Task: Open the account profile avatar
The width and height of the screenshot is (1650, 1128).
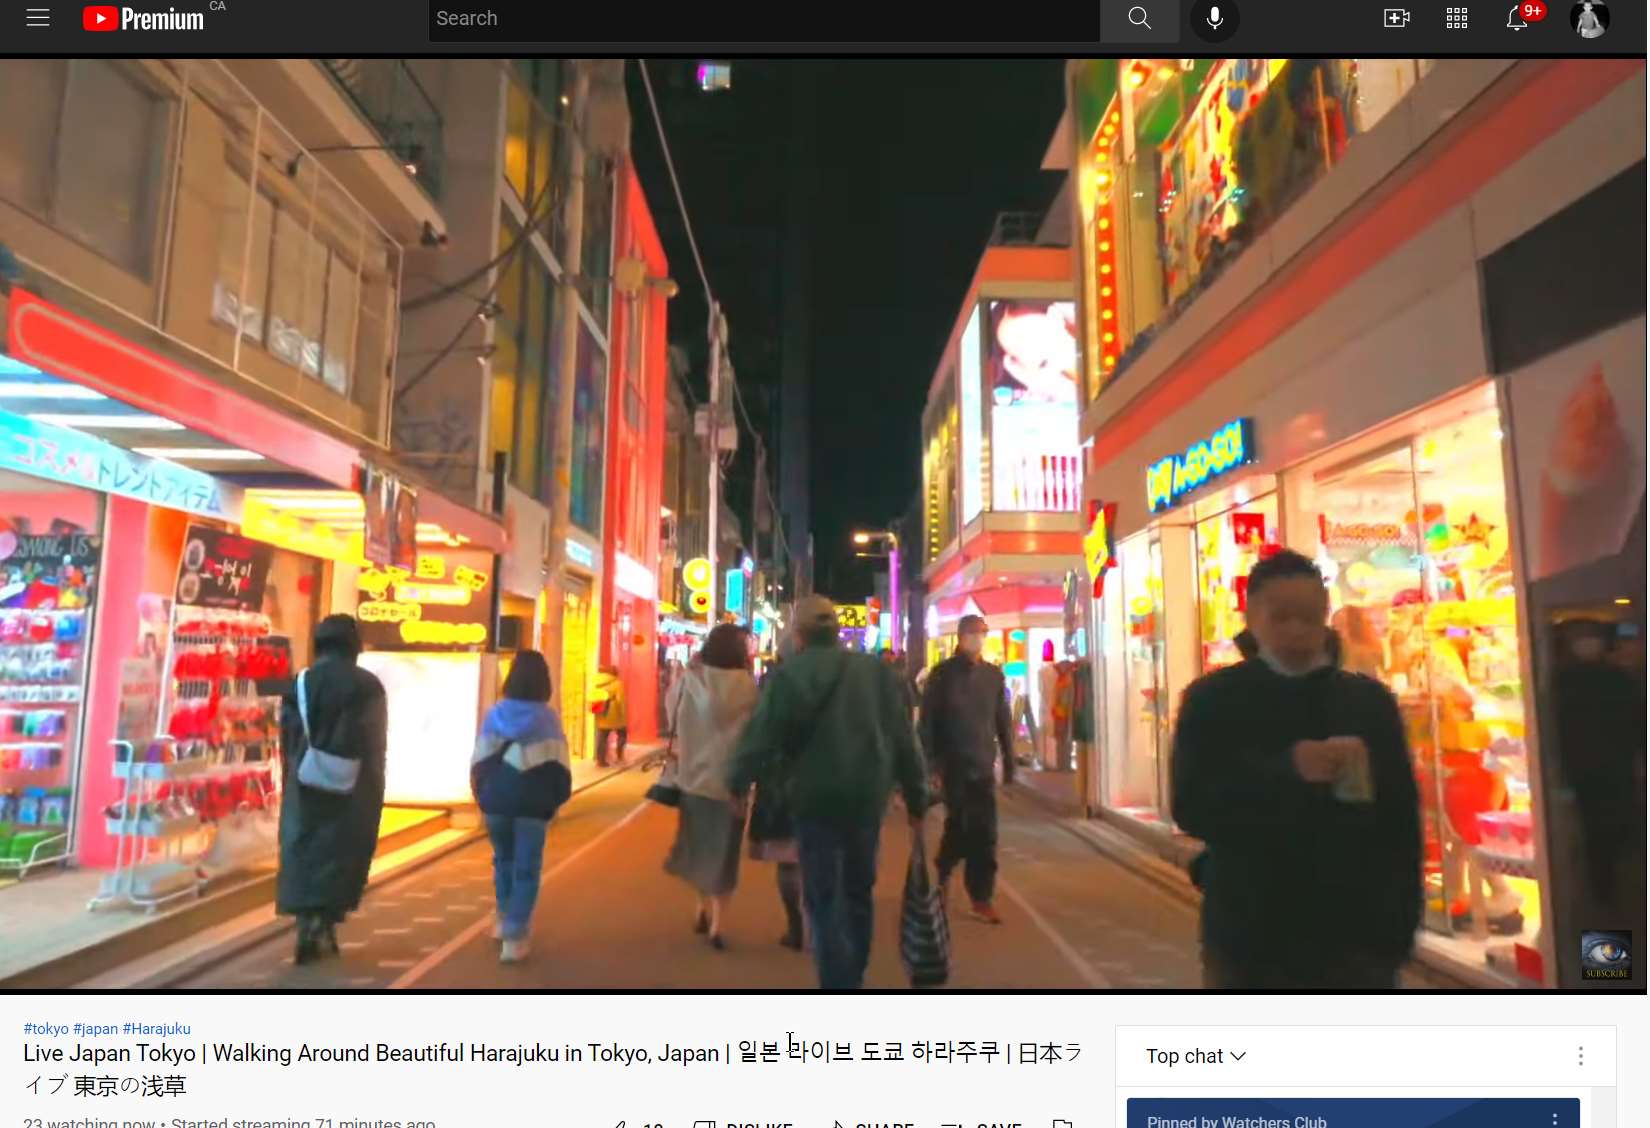Action: (1589, 19)
